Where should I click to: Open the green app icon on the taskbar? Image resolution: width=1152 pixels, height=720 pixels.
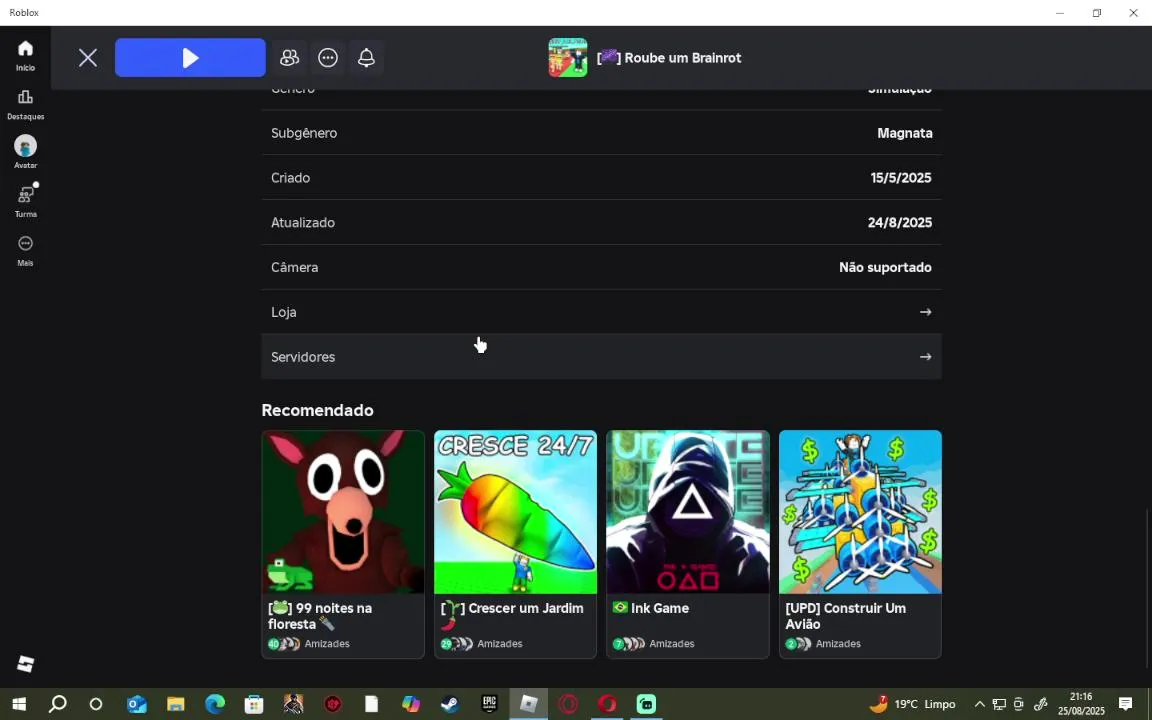pyautogui.click(x=647, y=705)
